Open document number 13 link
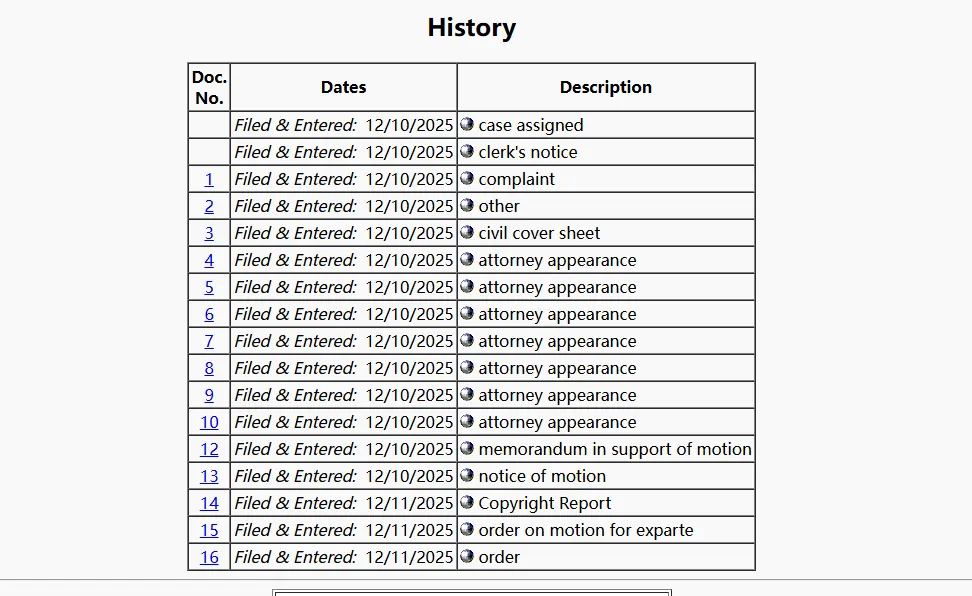 [x=209, y=477]
